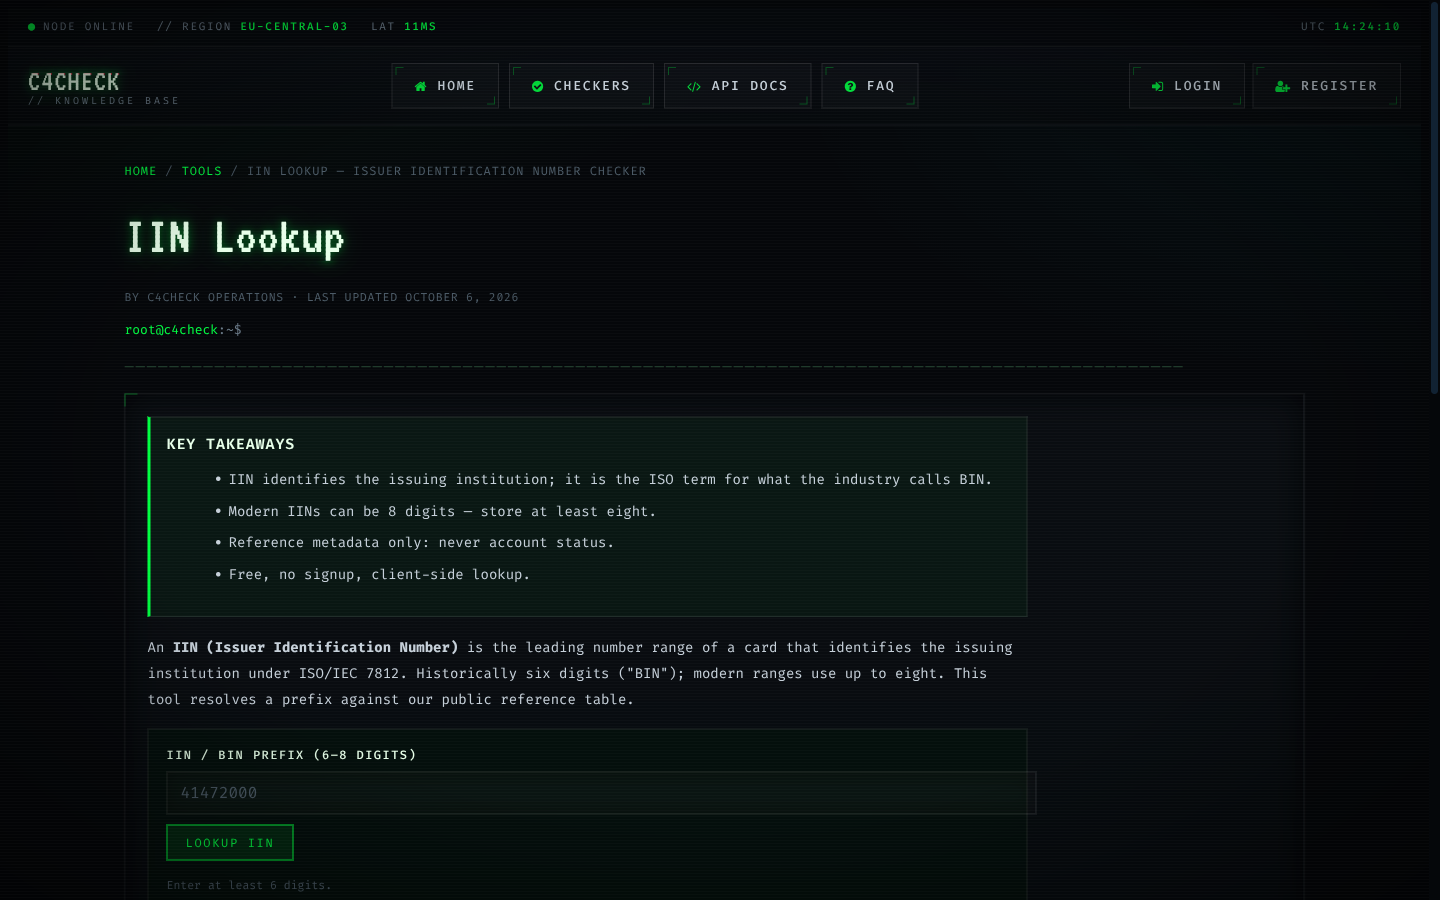
Task: Follow the HOME breadcrumb link
Action: tap(141, 171)
